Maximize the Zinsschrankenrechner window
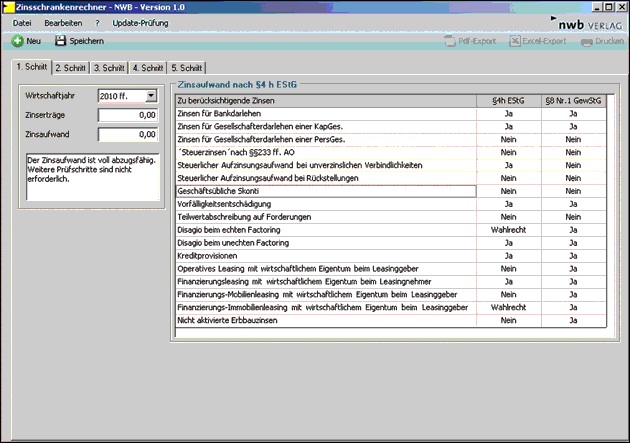This screenshot has width=630, height=443. point(608,6)
